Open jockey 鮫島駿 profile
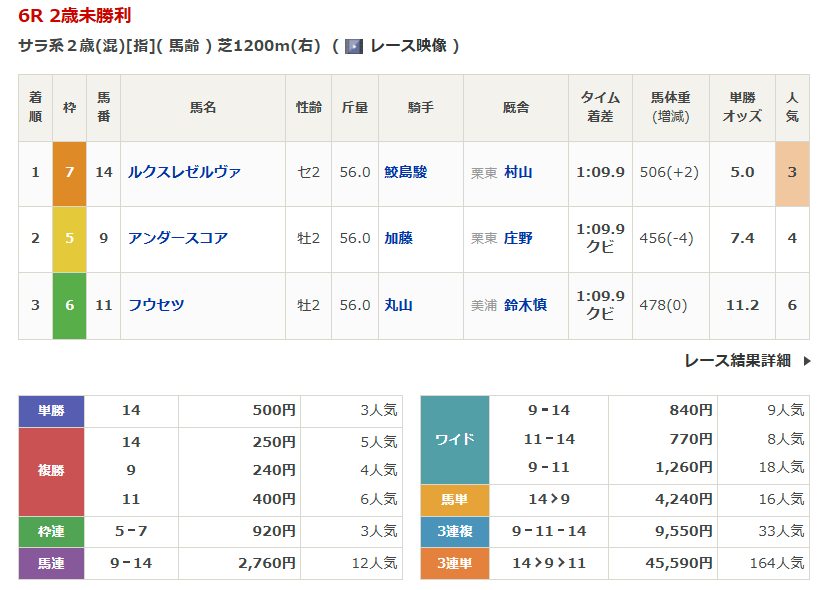826x590 pixels. pyautogui.click(x=405, y=172)
